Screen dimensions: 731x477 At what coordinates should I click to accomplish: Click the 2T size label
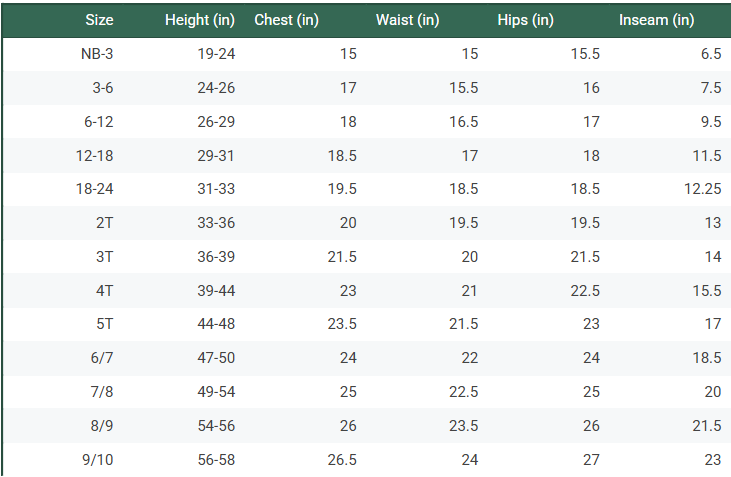(x=104, y=223)
